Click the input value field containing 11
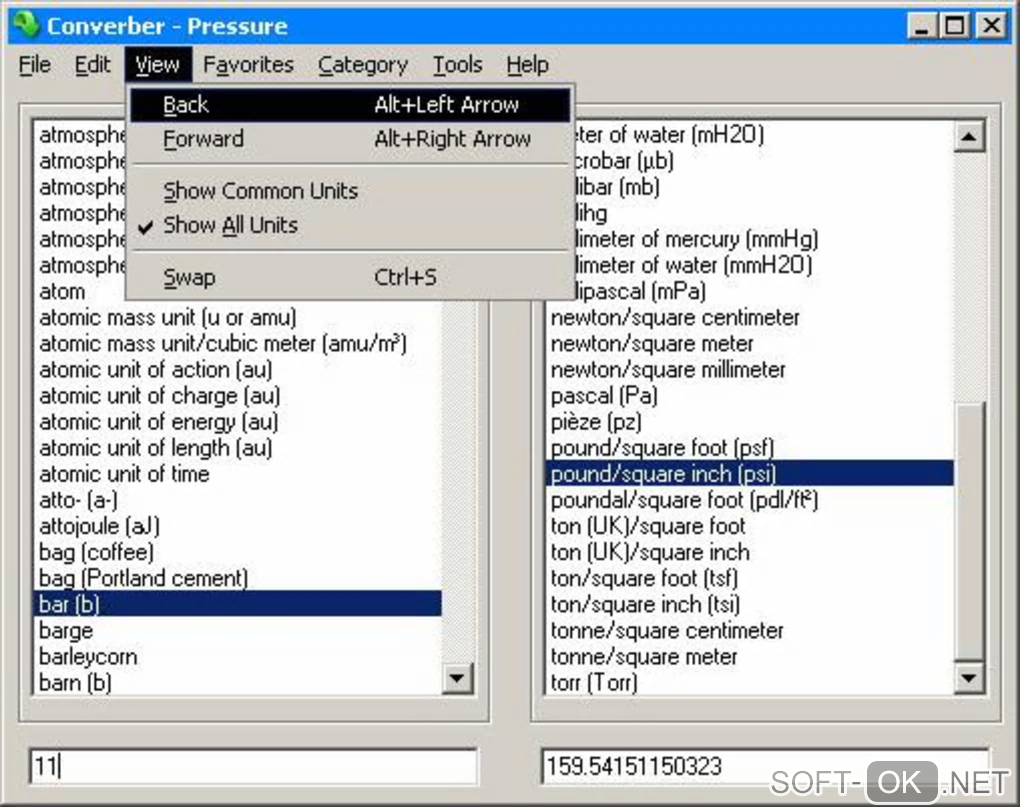The image size is (1020, 807). click(253, 766)
